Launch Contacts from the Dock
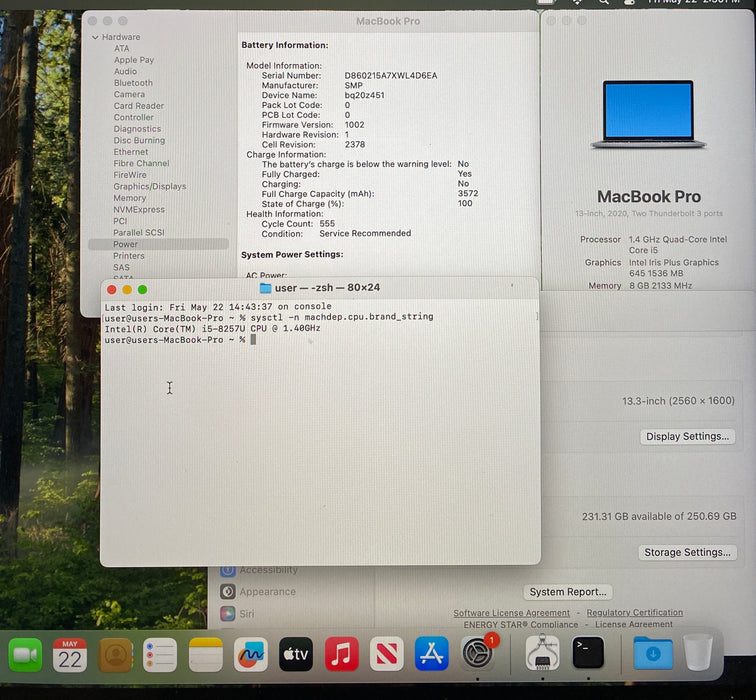 pyautogui.click(x=115, y=655)
